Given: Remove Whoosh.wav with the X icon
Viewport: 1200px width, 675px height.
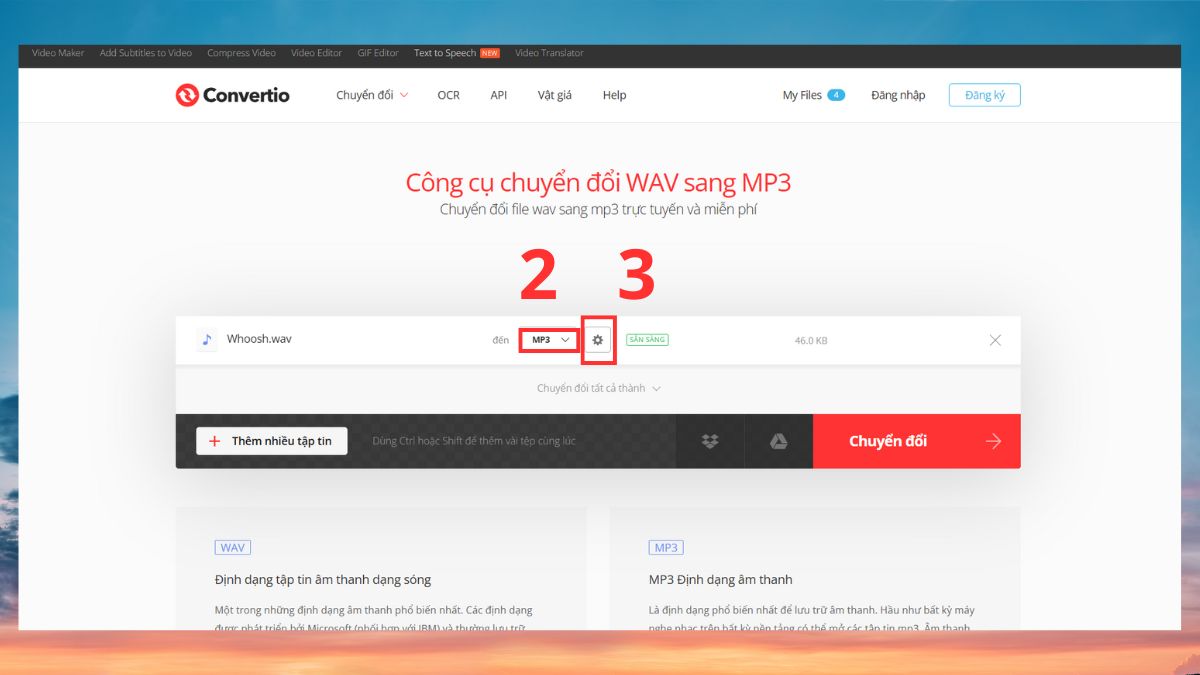Looking at the screenshot, I should click(x=995, y=340).
